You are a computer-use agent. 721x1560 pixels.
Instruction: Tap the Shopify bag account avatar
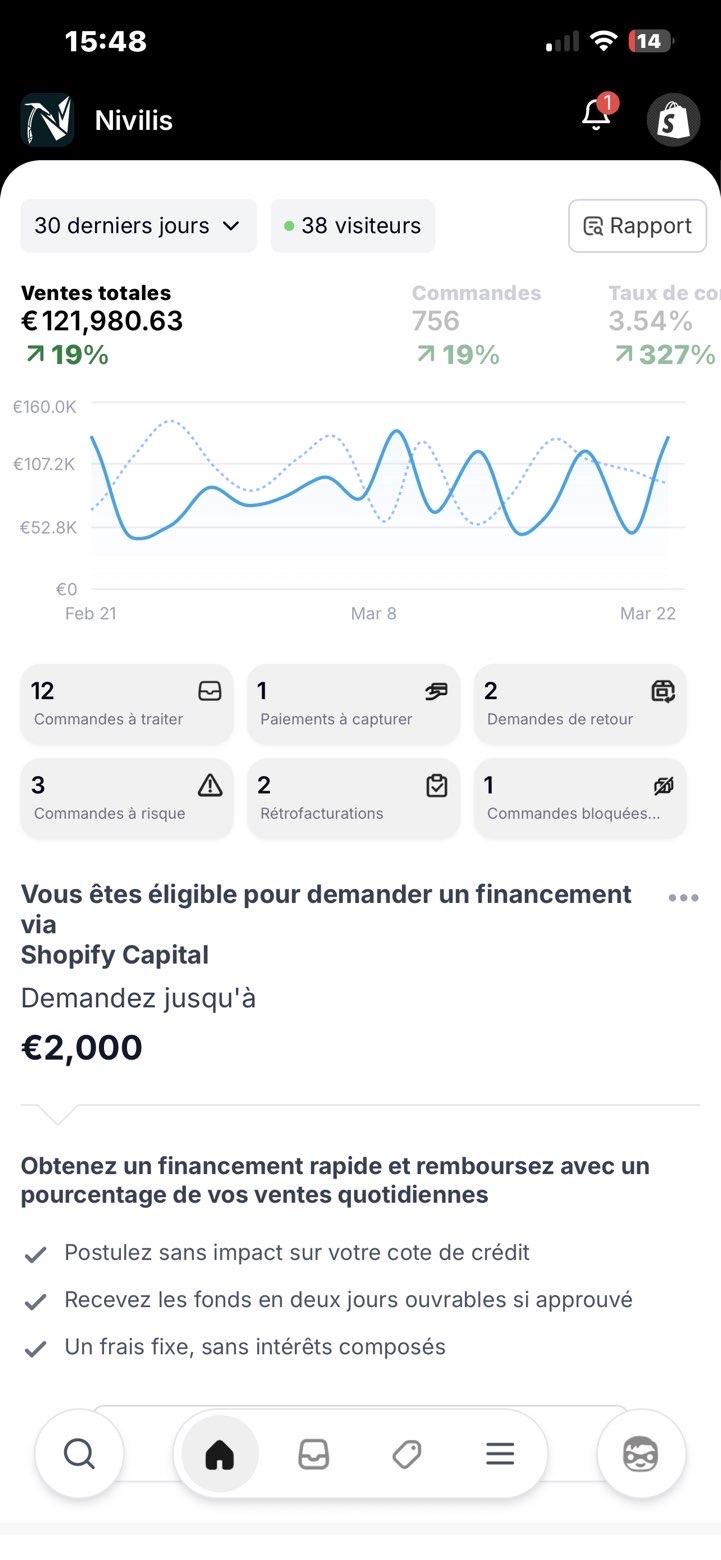(673, 121)
